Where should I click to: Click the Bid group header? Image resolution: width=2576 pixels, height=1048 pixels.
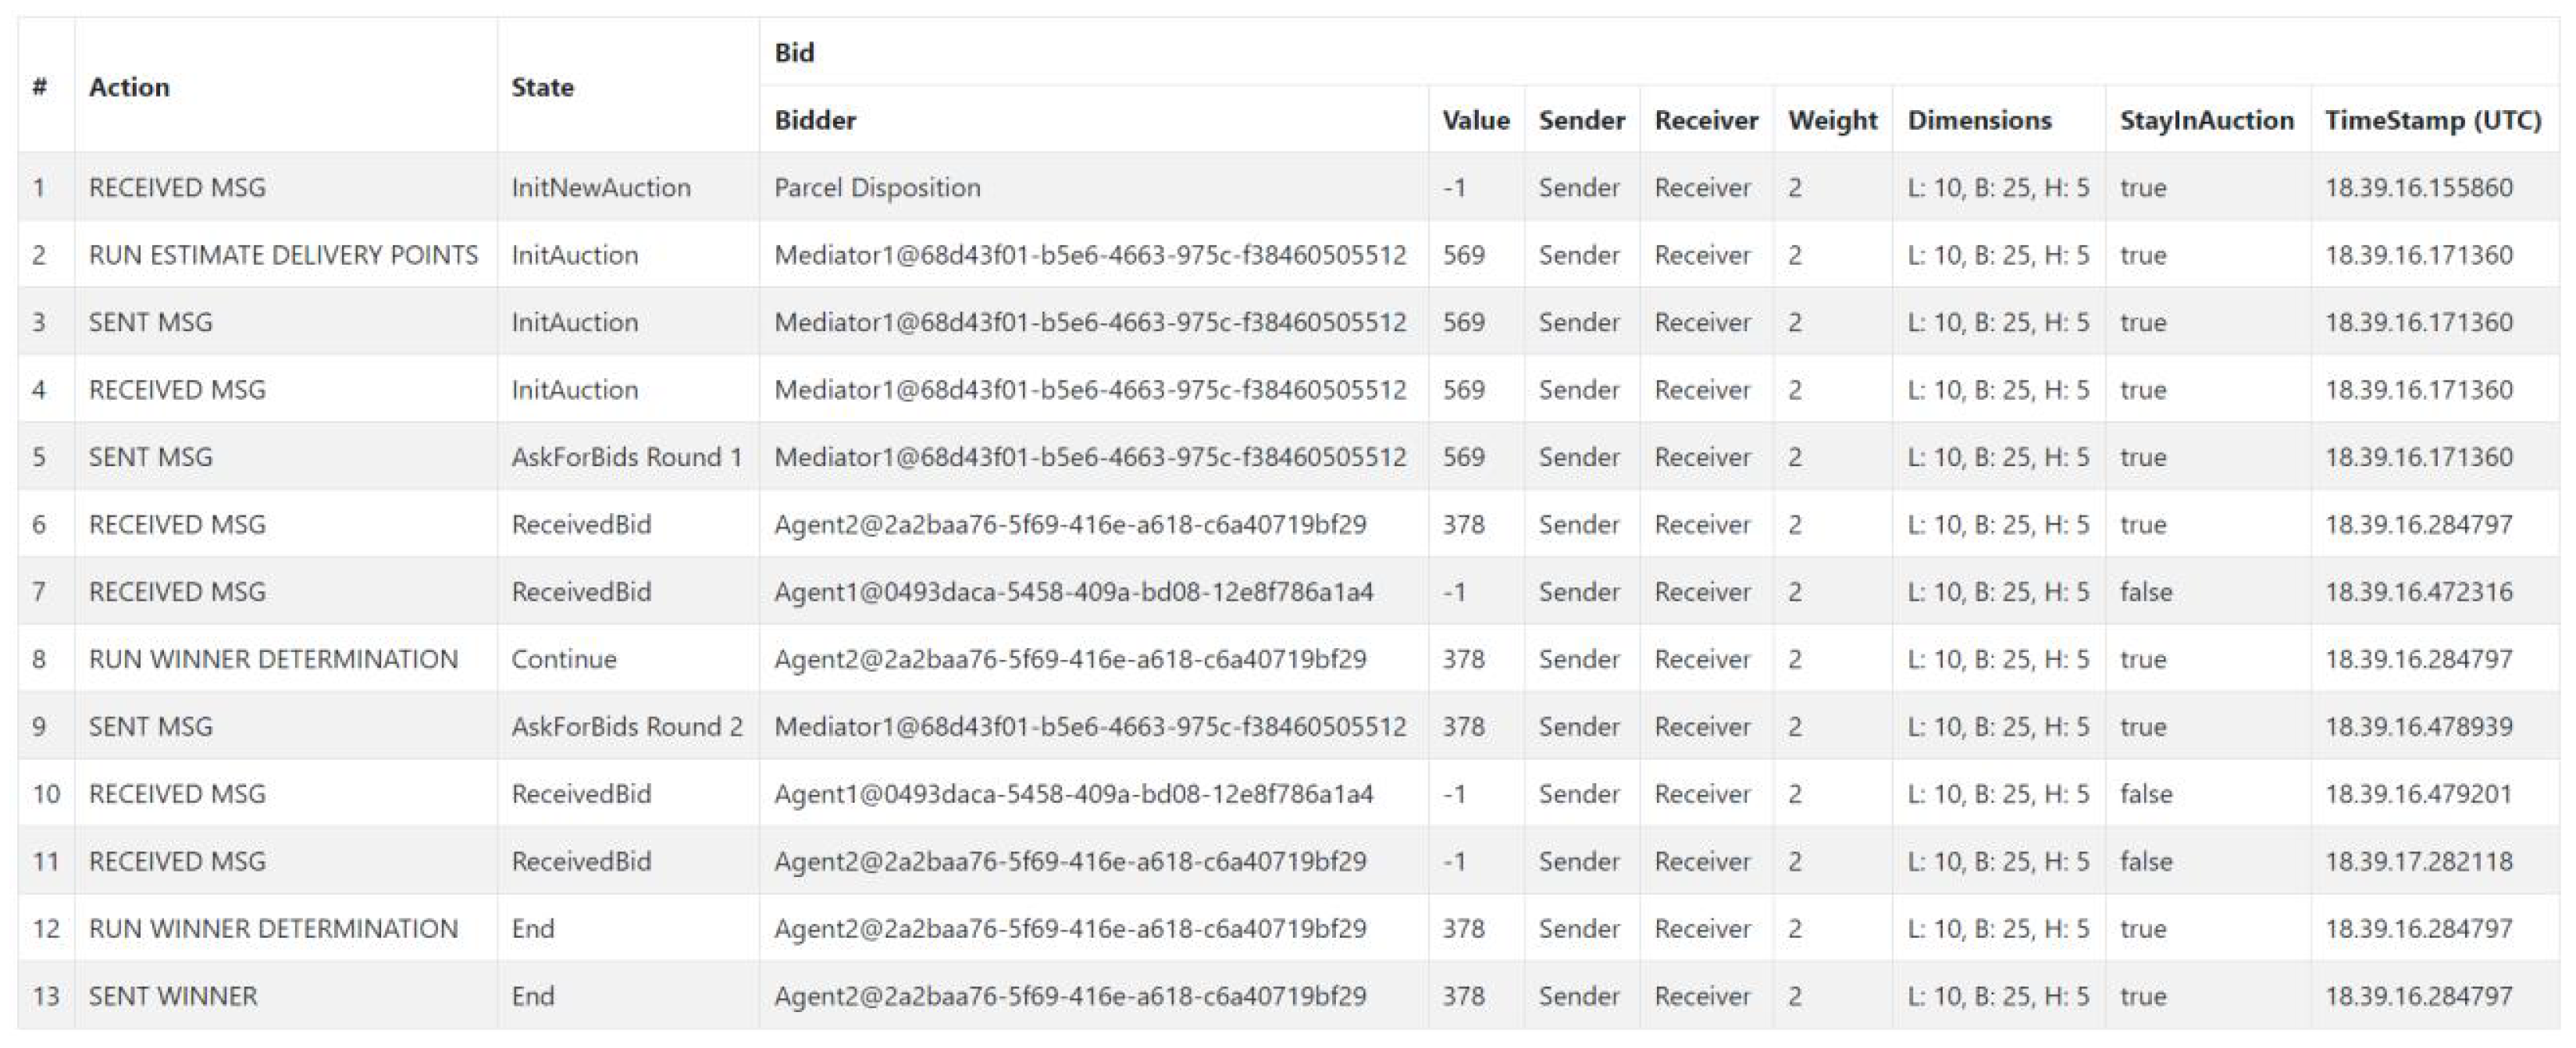point(794,52)
